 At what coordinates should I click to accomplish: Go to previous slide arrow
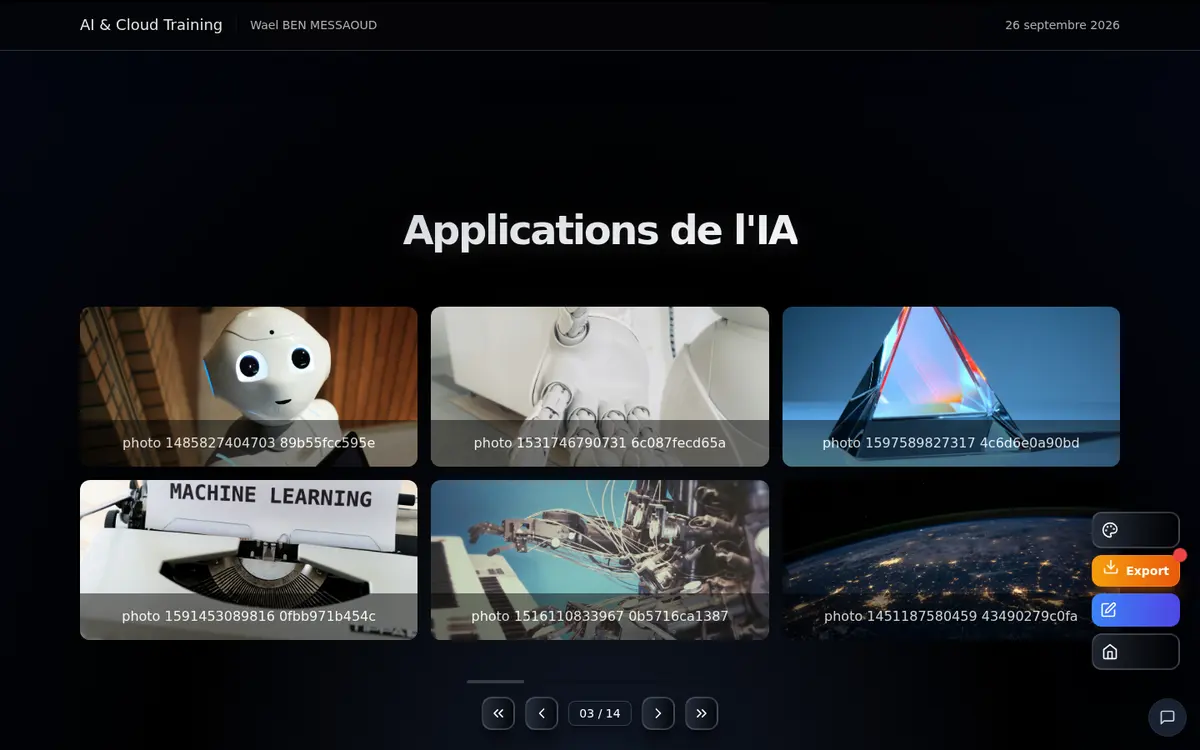(542, 713)
